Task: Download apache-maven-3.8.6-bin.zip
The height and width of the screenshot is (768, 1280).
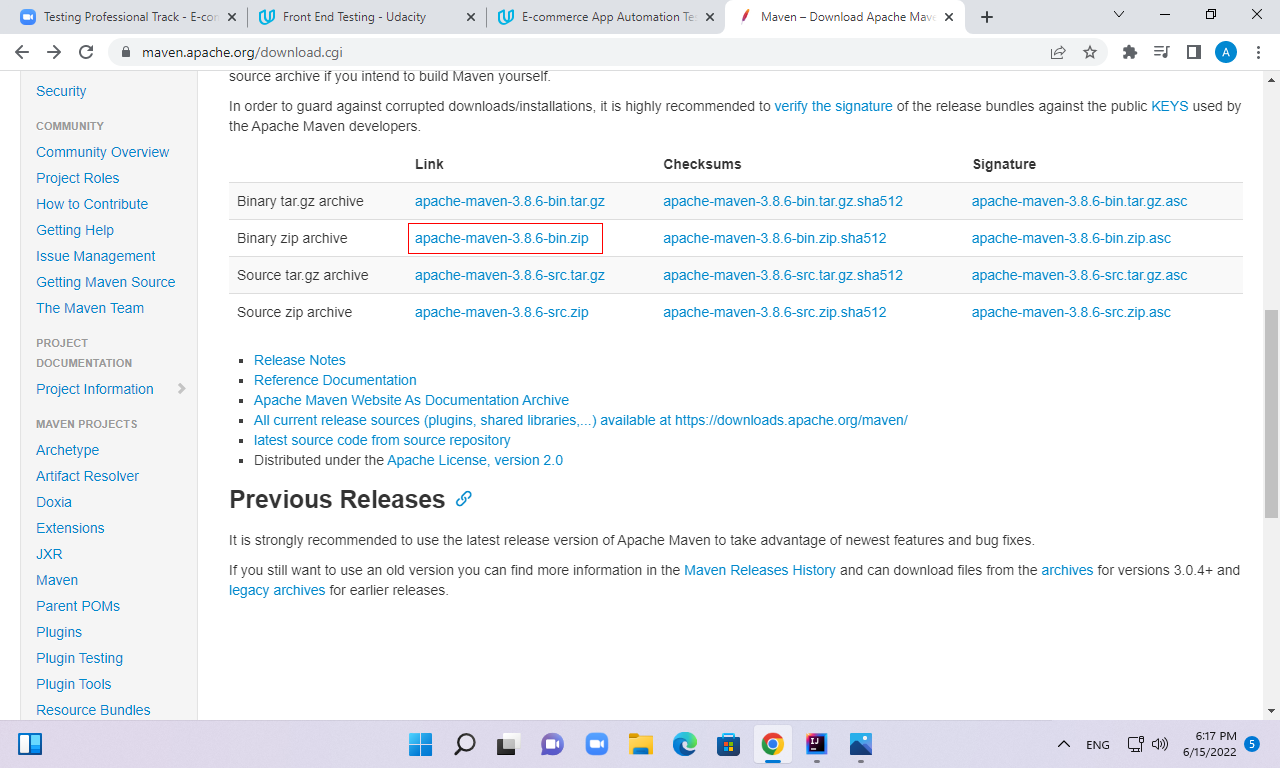Action: [x=501, y=238]
